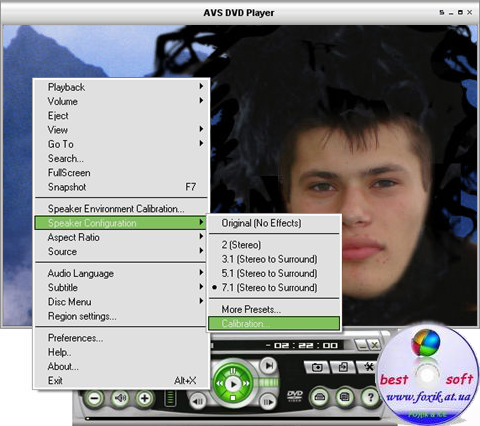Select the checked 7.1 (Stereo to Surround)
This screenshot has width=480, height=426.
click(274, 288)
